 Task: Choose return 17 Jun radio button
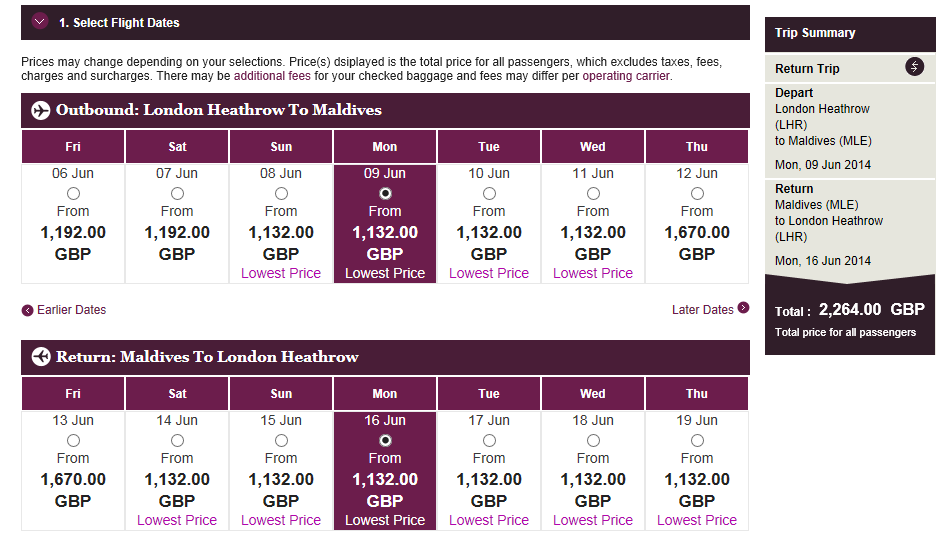tap(489, 441)
